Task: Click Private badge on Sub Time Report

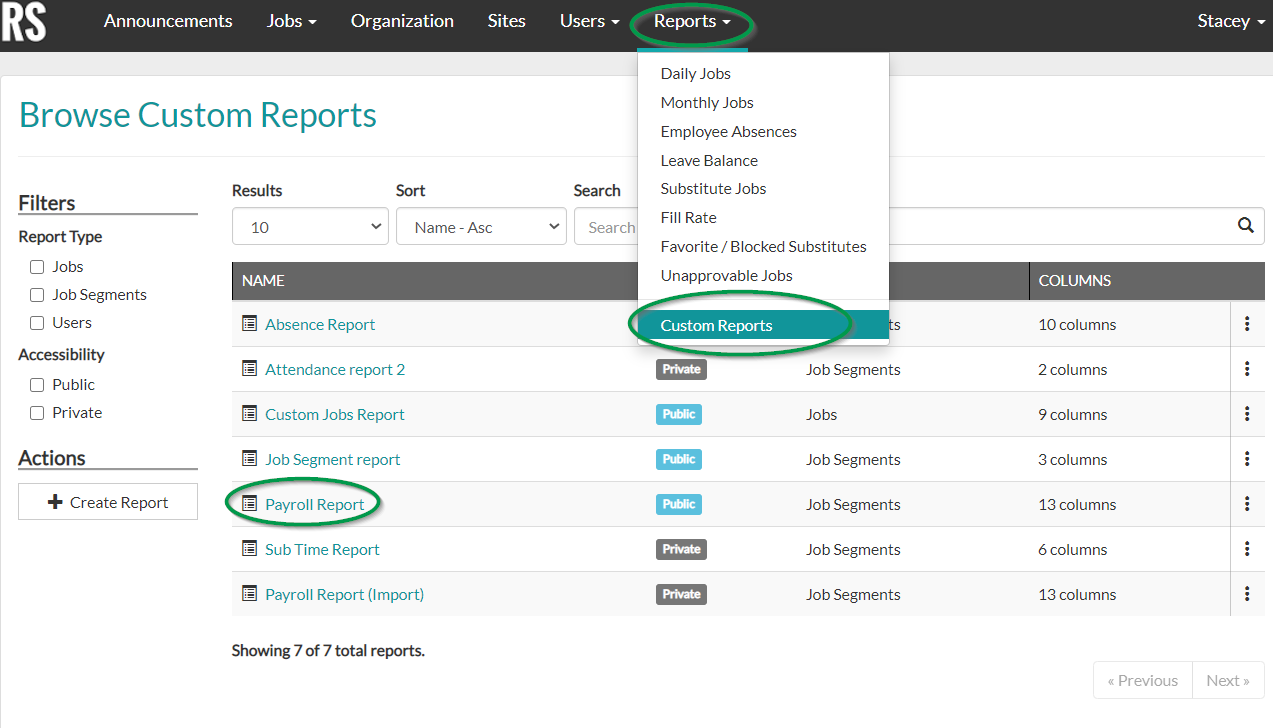Action: (x=681, y=549)
